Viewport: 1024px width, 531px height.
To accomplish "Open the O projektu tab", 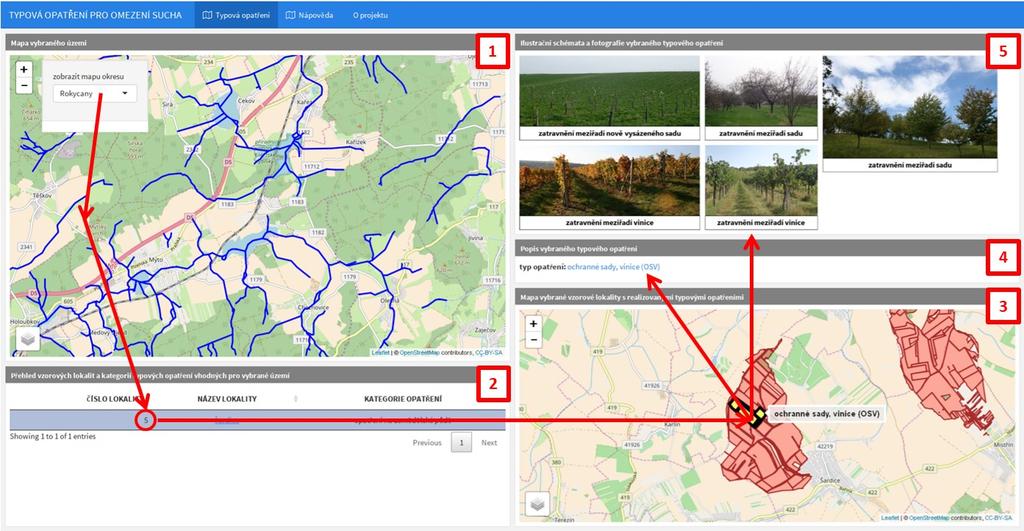I will coord(370,15).
